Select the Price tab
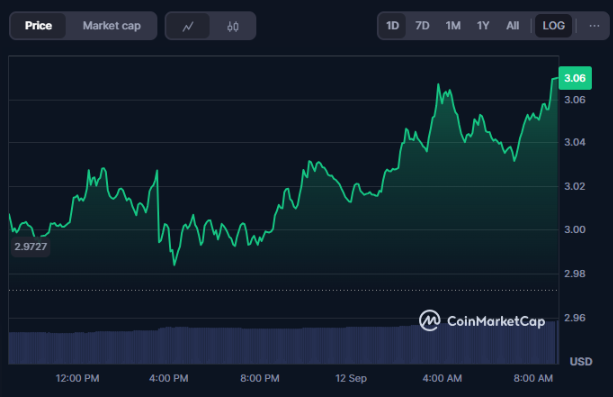Image resolution: width=613 pixels, height=397 pixels. (38, 26)
